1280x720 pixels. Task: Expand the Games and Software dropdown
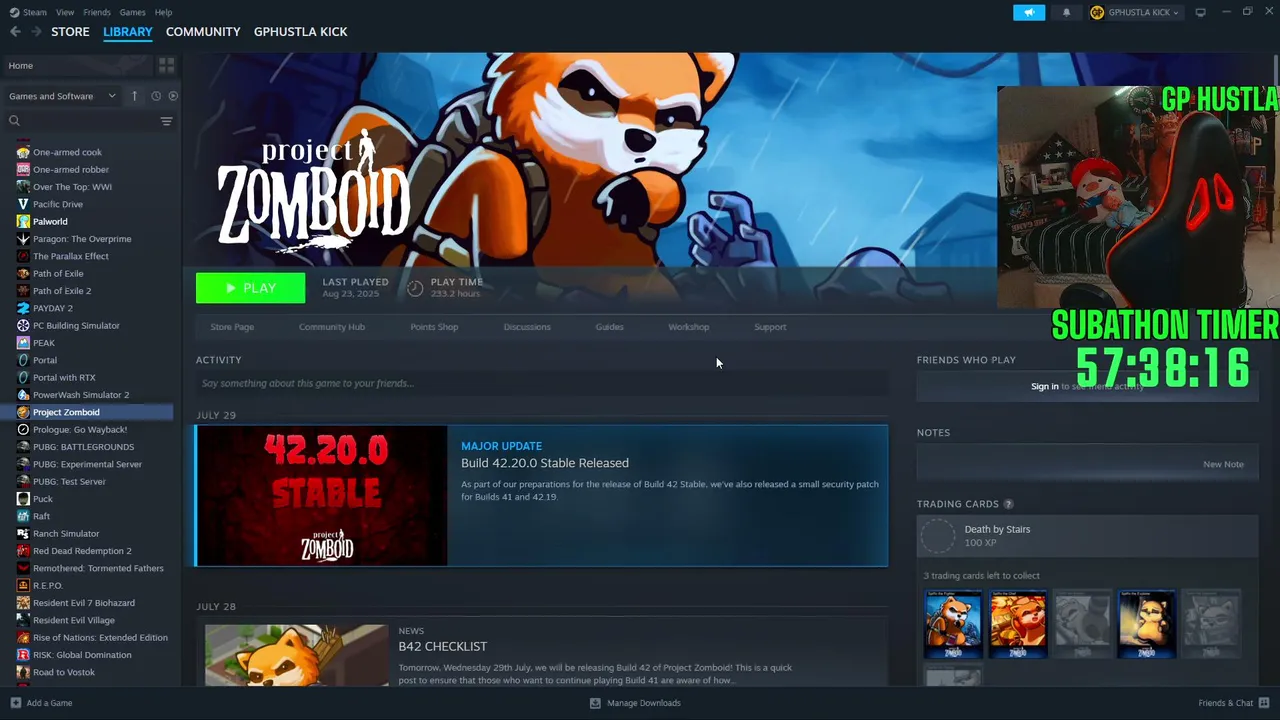pos(112,96)
